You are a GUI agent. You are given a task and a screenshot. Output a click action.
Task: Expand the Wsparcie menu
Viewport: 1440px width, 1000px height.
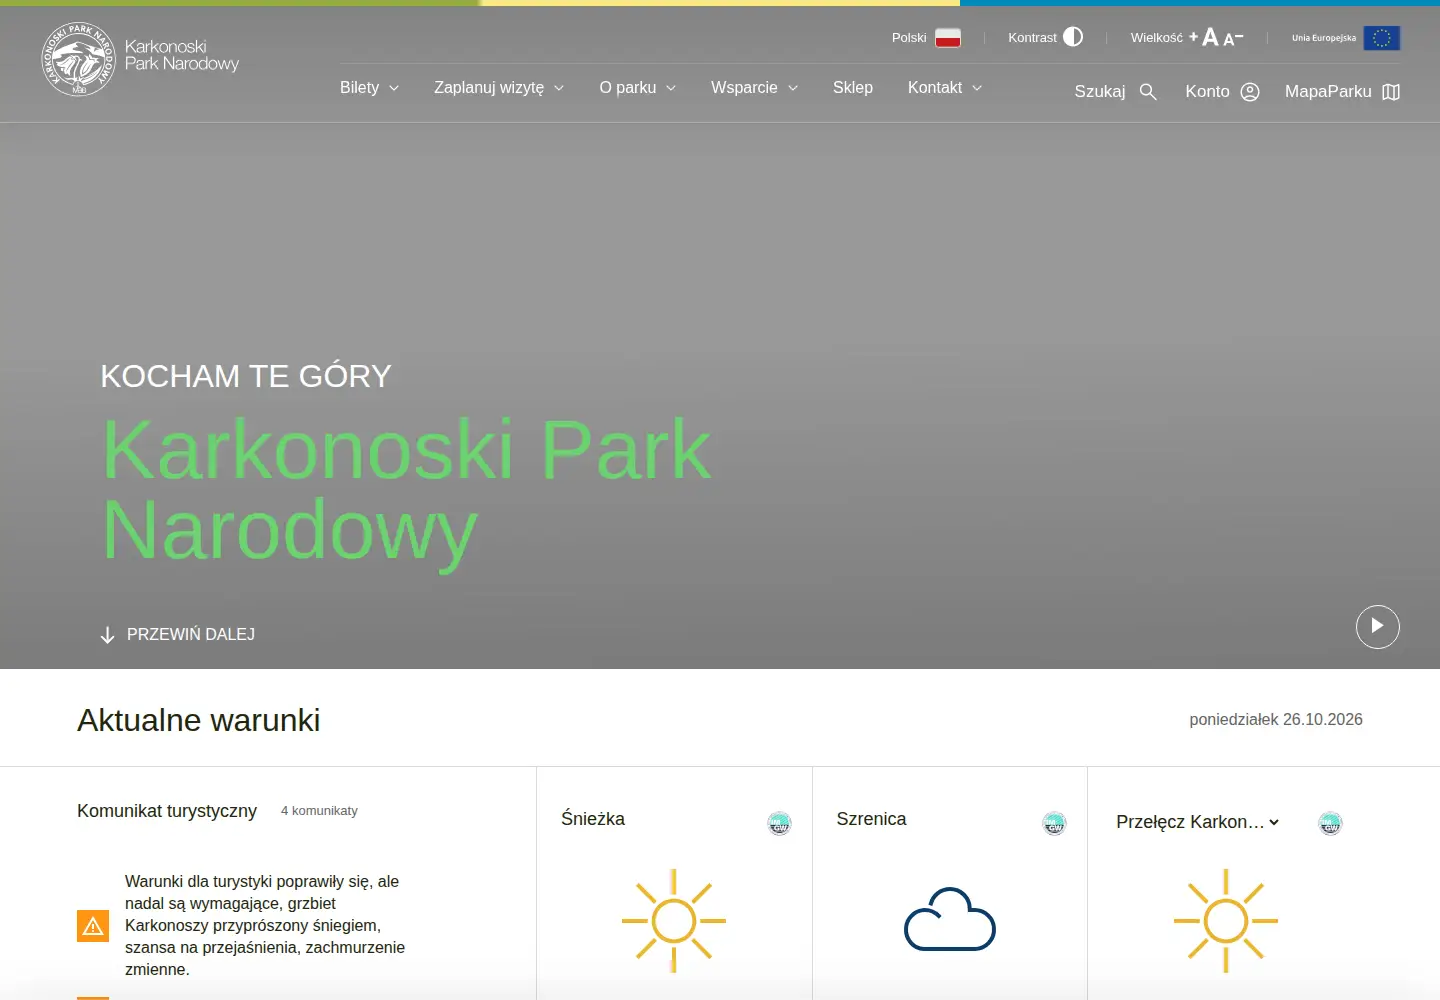[755, 88]
